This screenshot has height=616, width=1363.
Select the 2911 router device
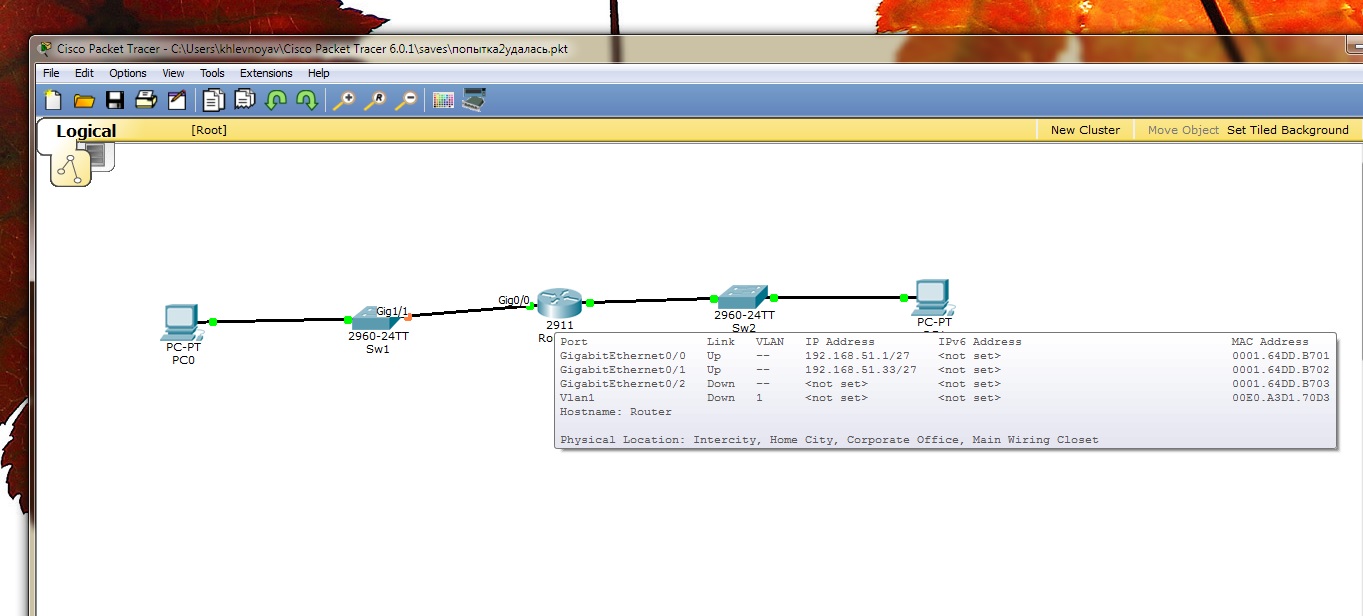click(x=558, y=302)
